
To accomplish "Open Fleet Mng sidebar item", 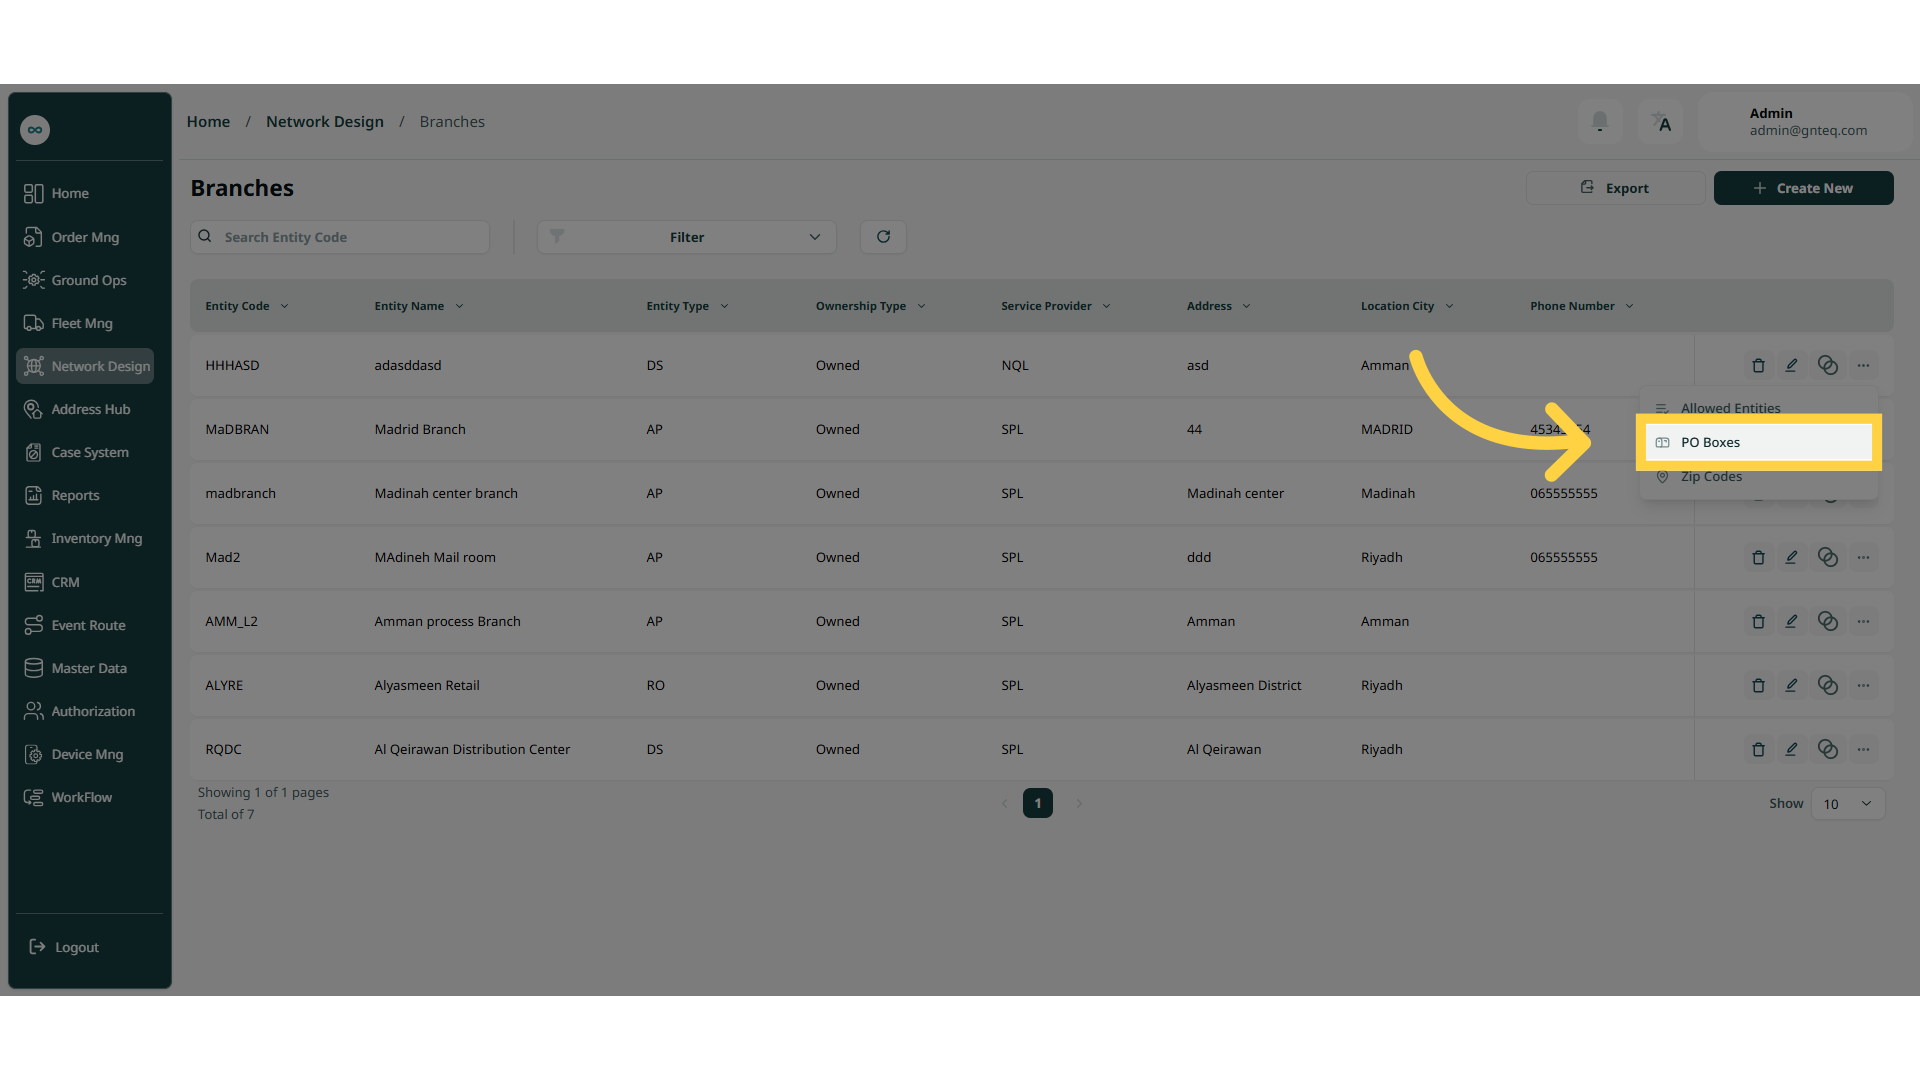I will [85, 323].
